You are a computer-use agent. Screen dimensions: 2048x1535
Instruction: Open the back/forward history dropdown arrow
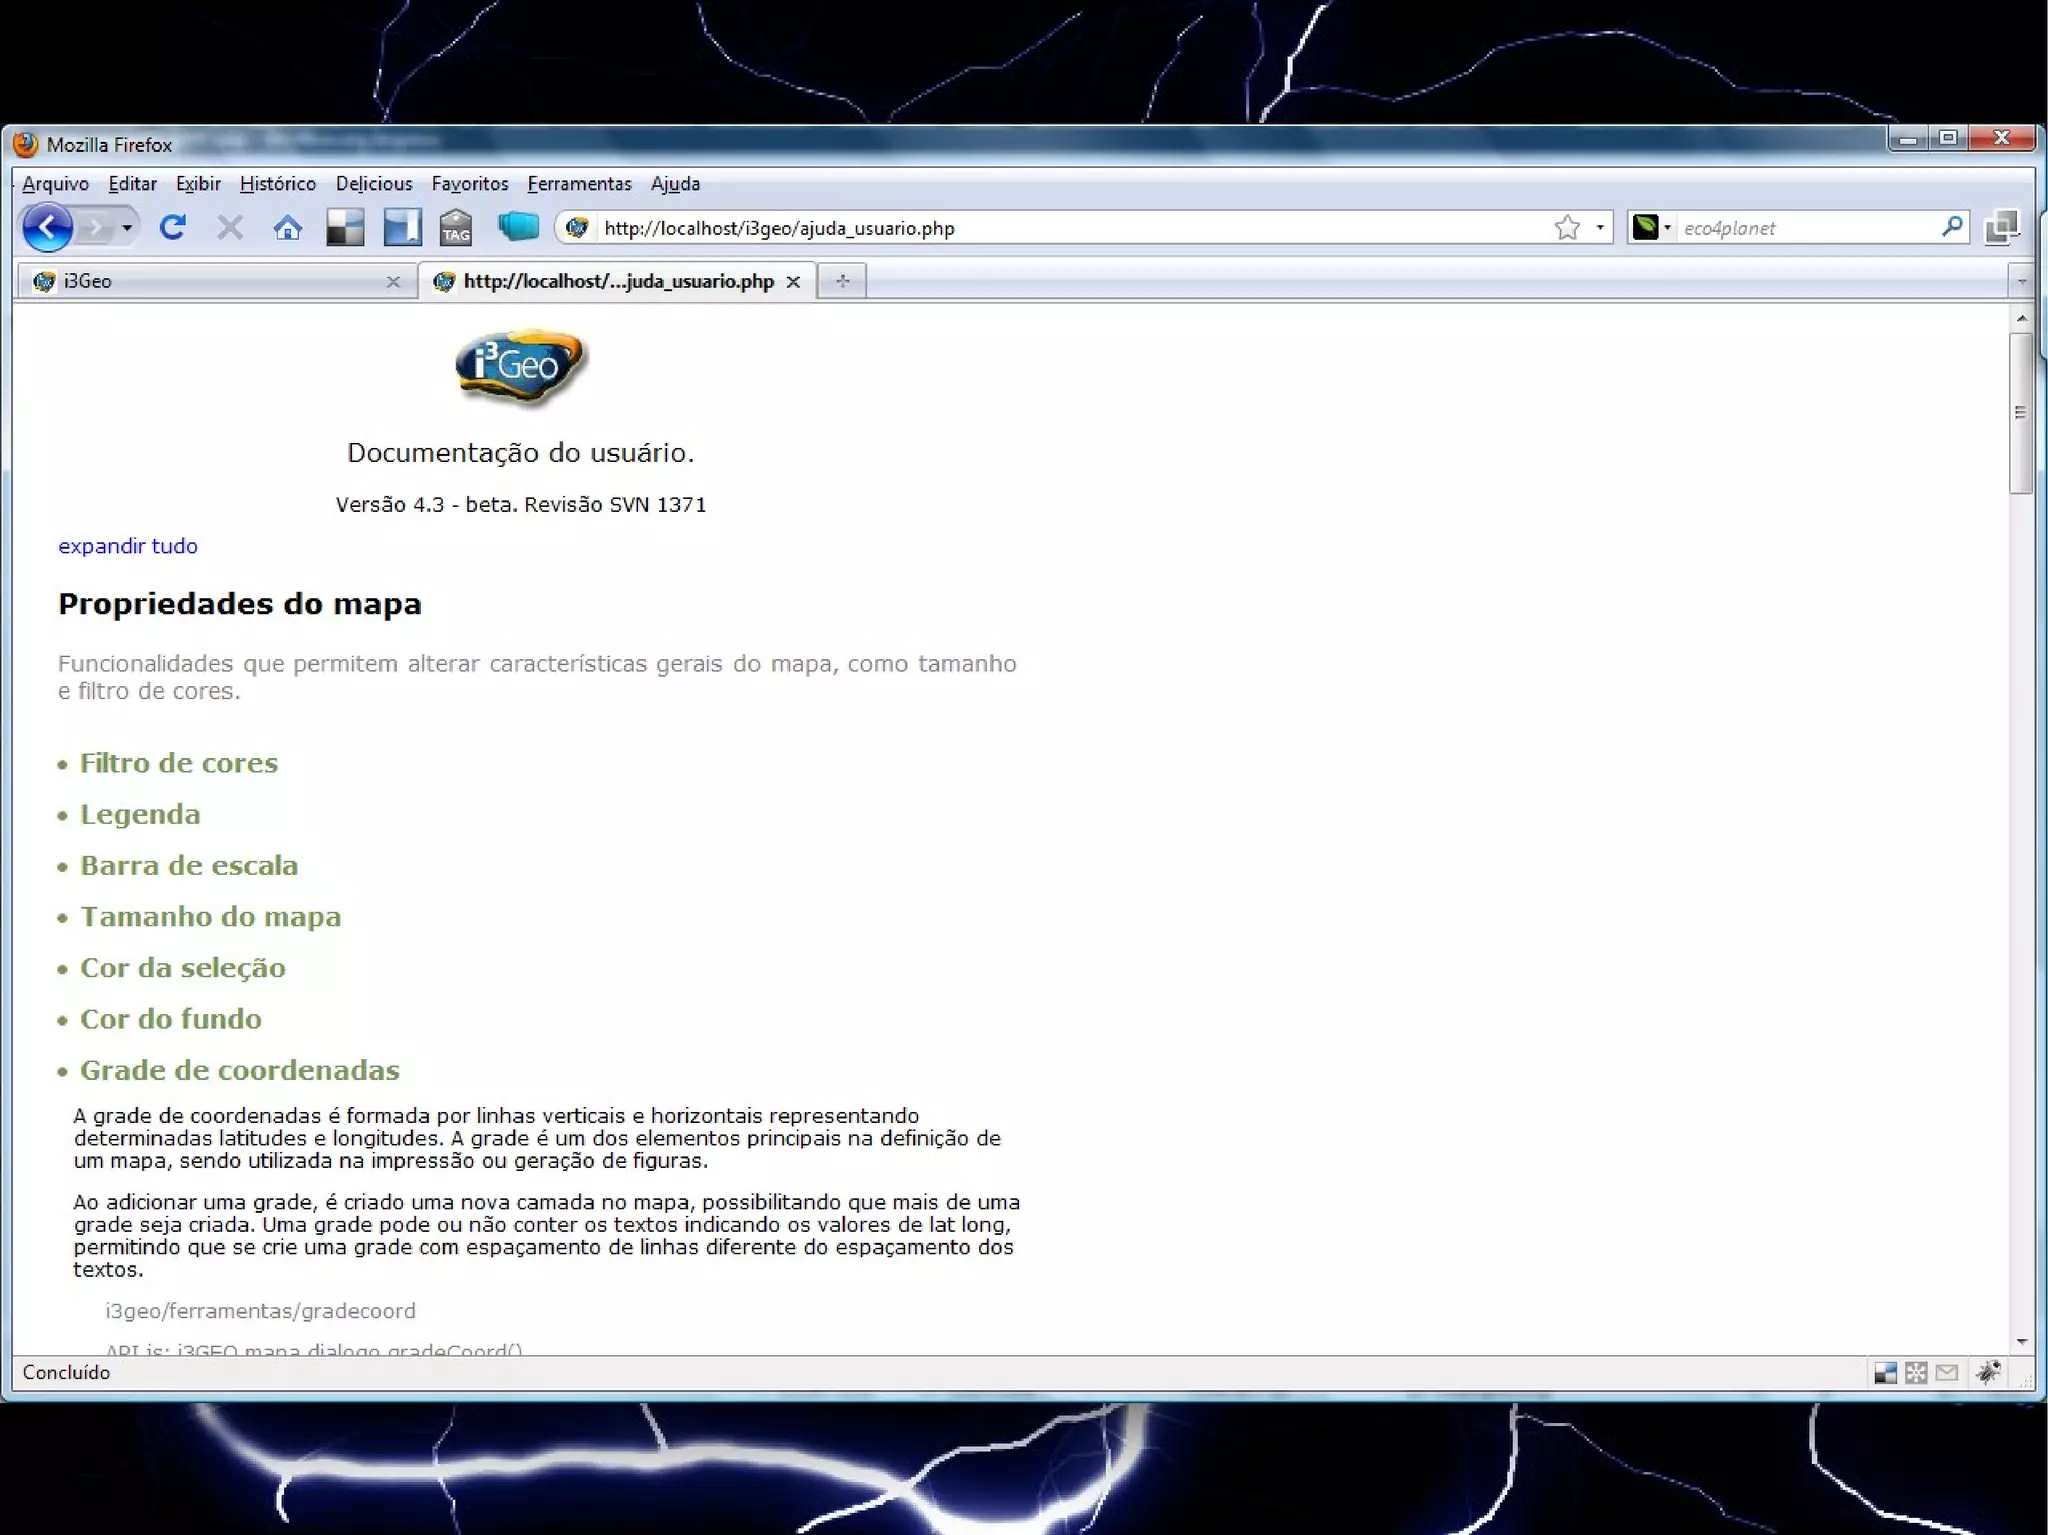(x=127, y=228)
